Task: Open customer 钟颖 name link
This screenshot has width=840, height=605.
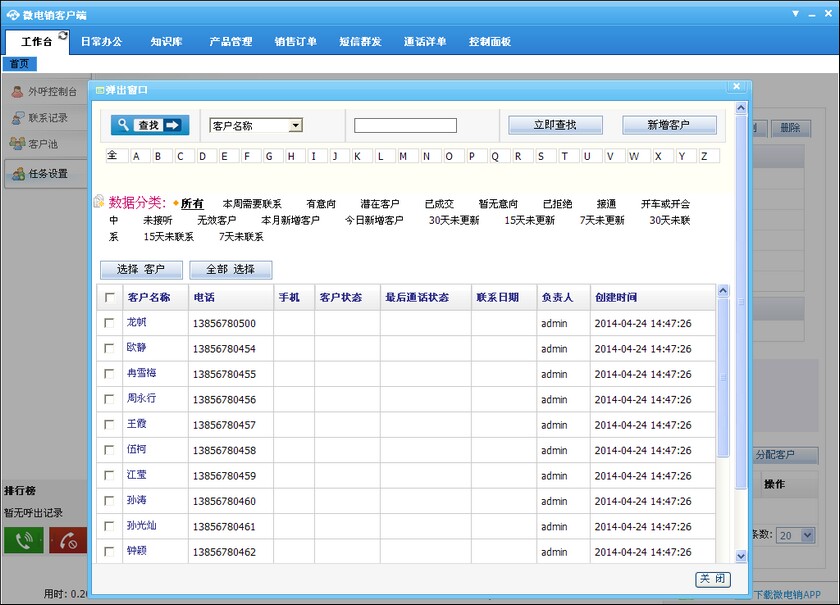Action: [x=137, y=551]
